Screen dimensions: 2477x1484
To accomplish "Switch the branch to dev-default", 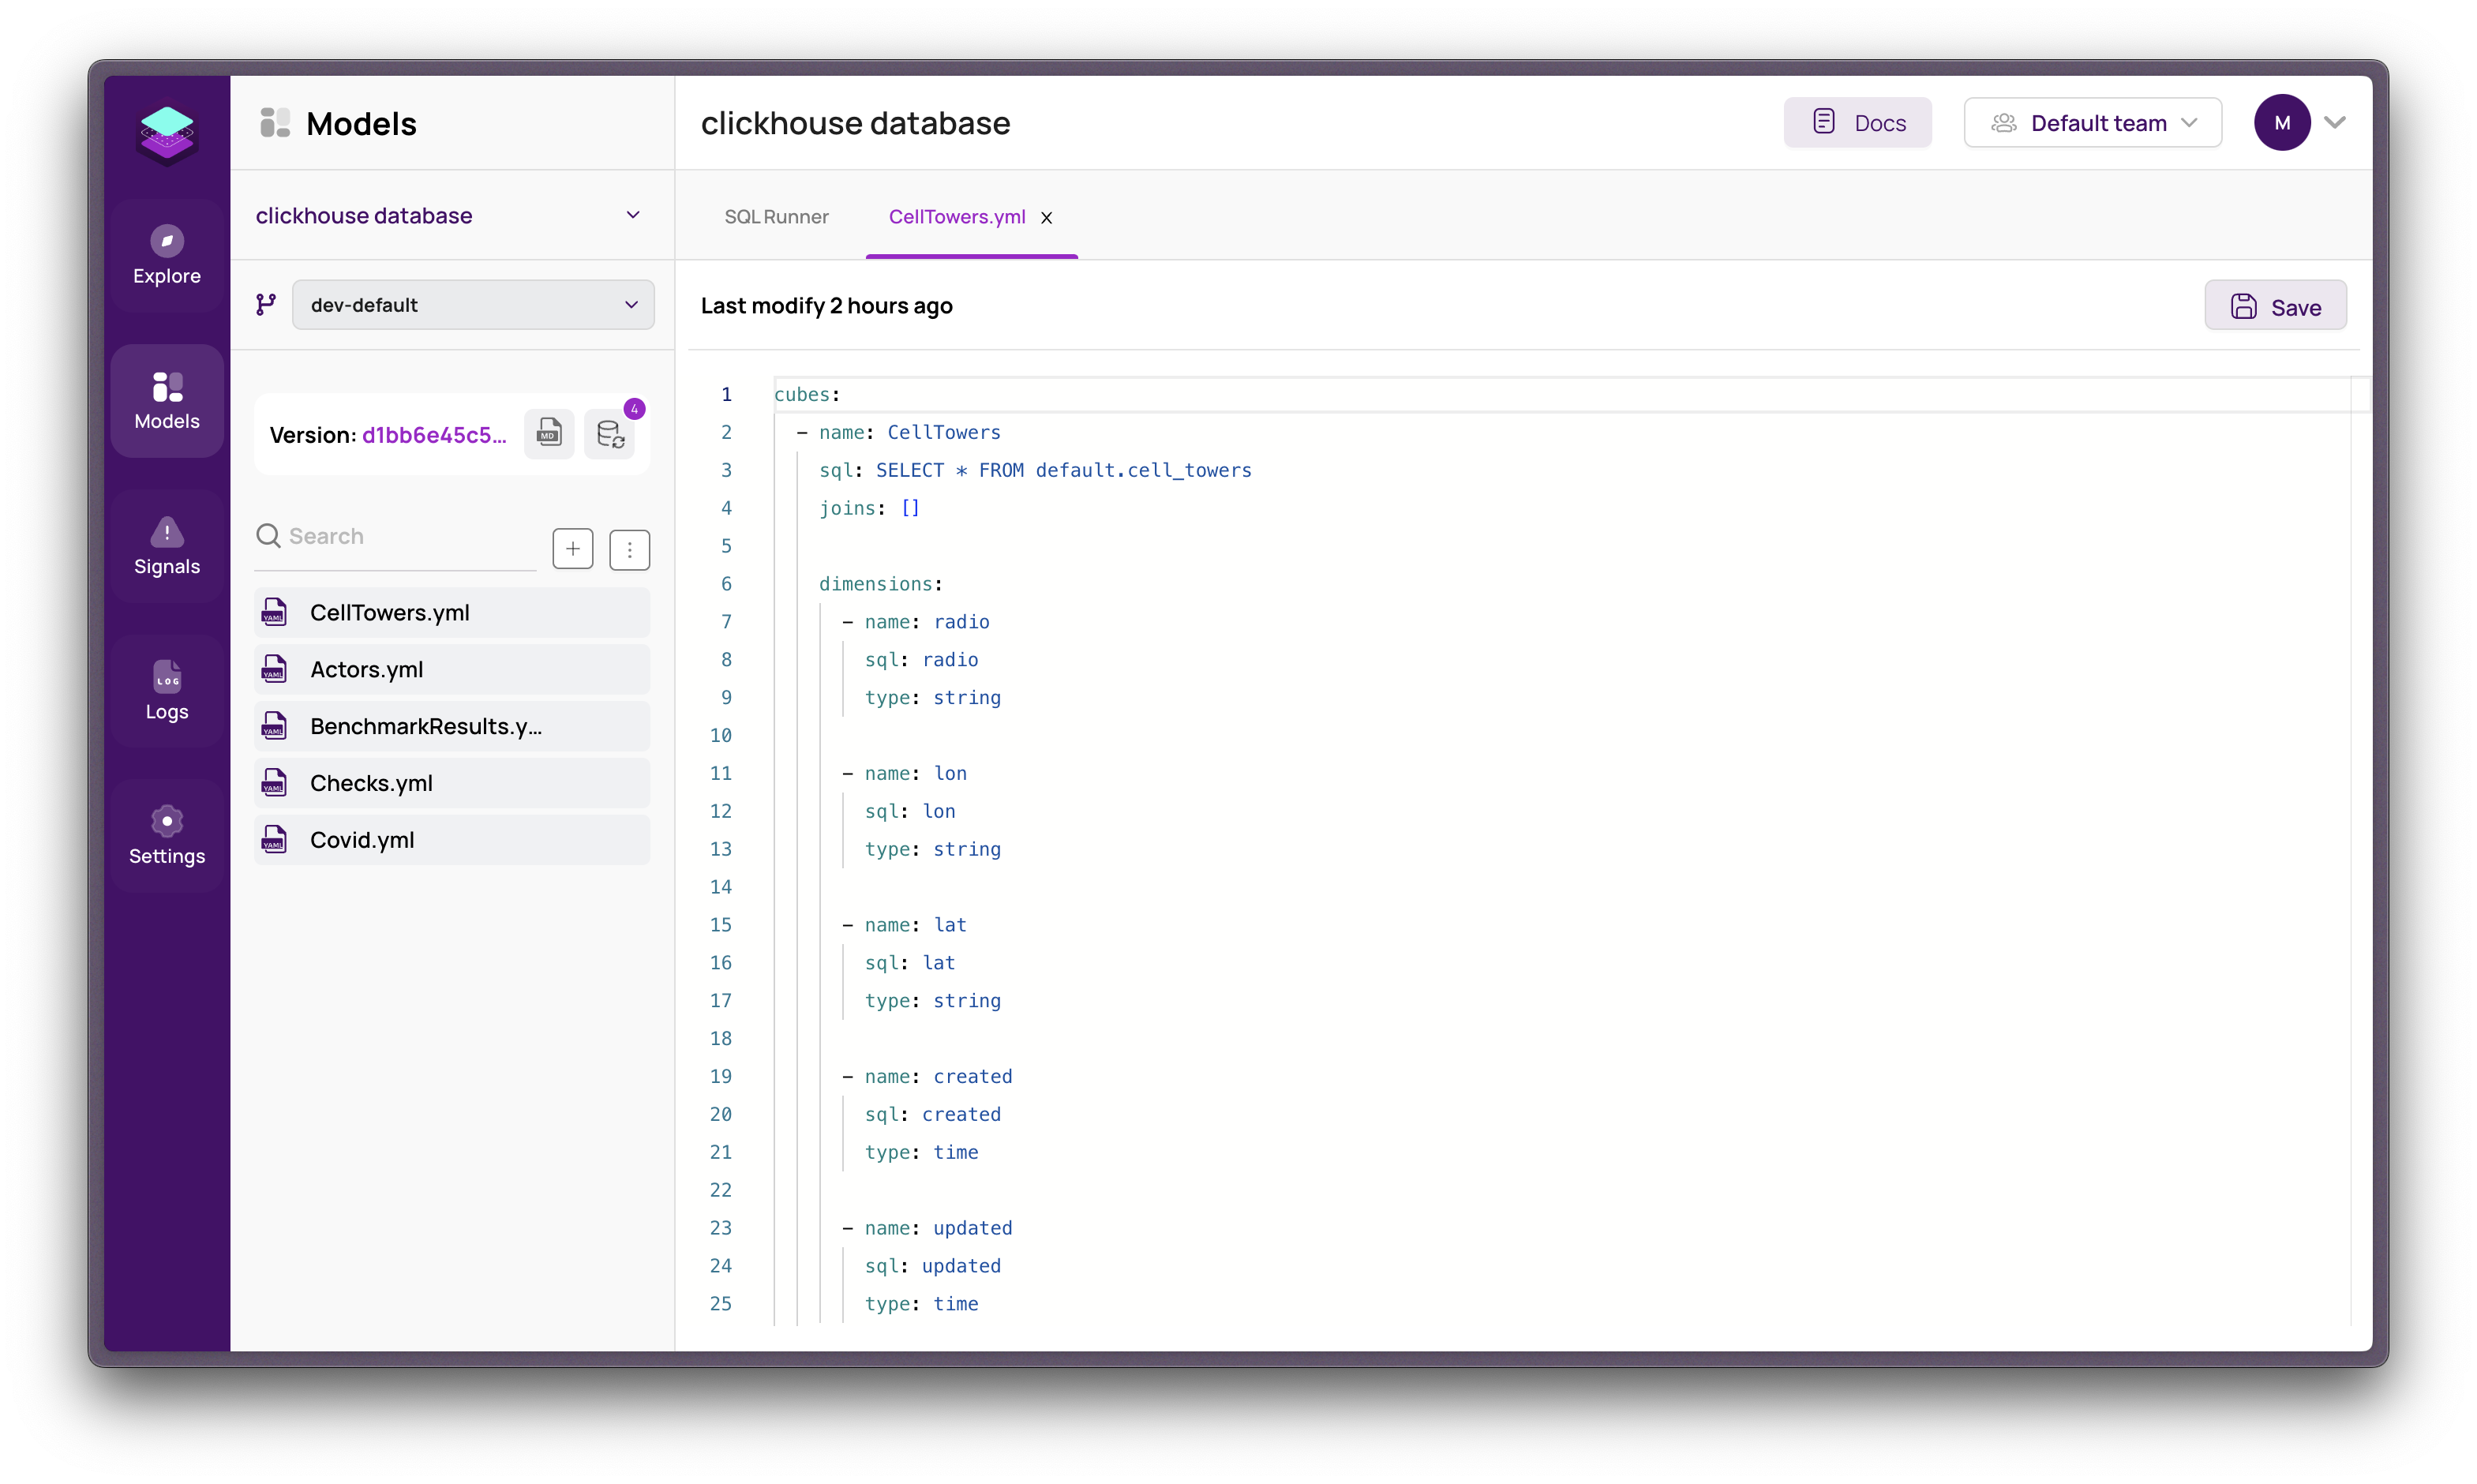I will click(468, 304).
